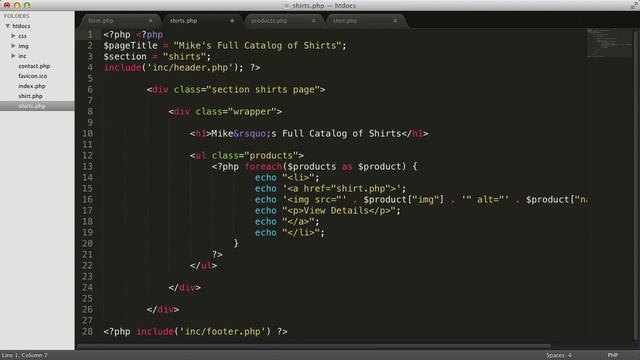Open the Spaces: 4 indentation menu
This screenshot has width=640, height=360.
(x=559, y=355)
